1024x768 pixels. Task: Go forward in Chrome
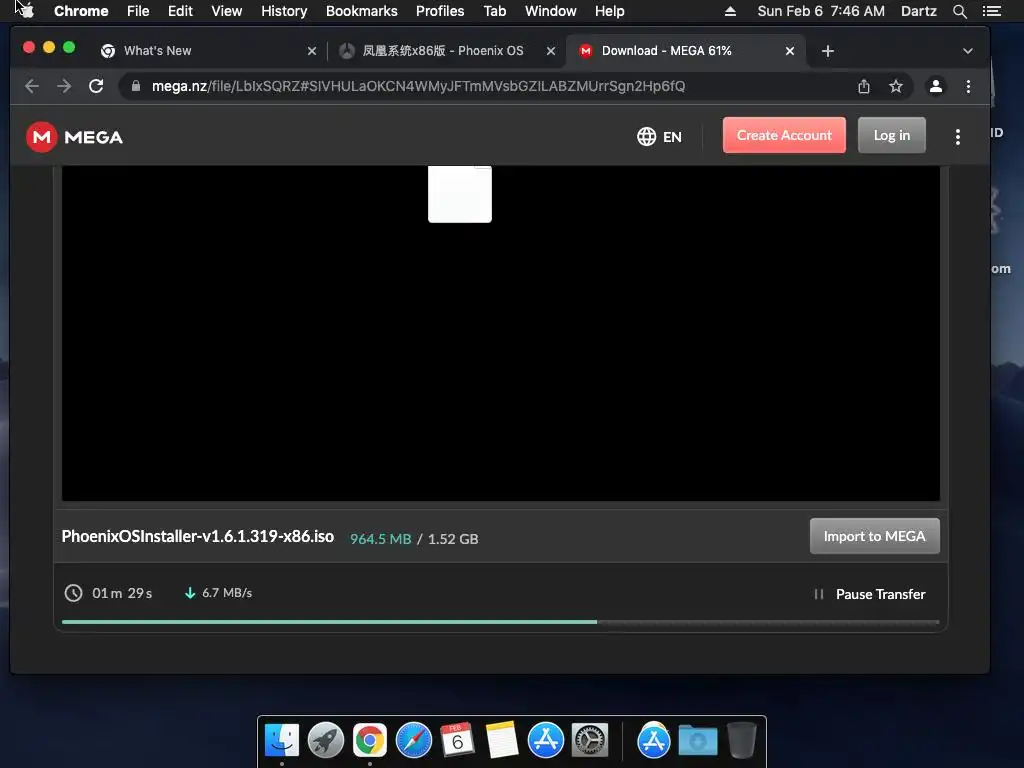point(64,86)
